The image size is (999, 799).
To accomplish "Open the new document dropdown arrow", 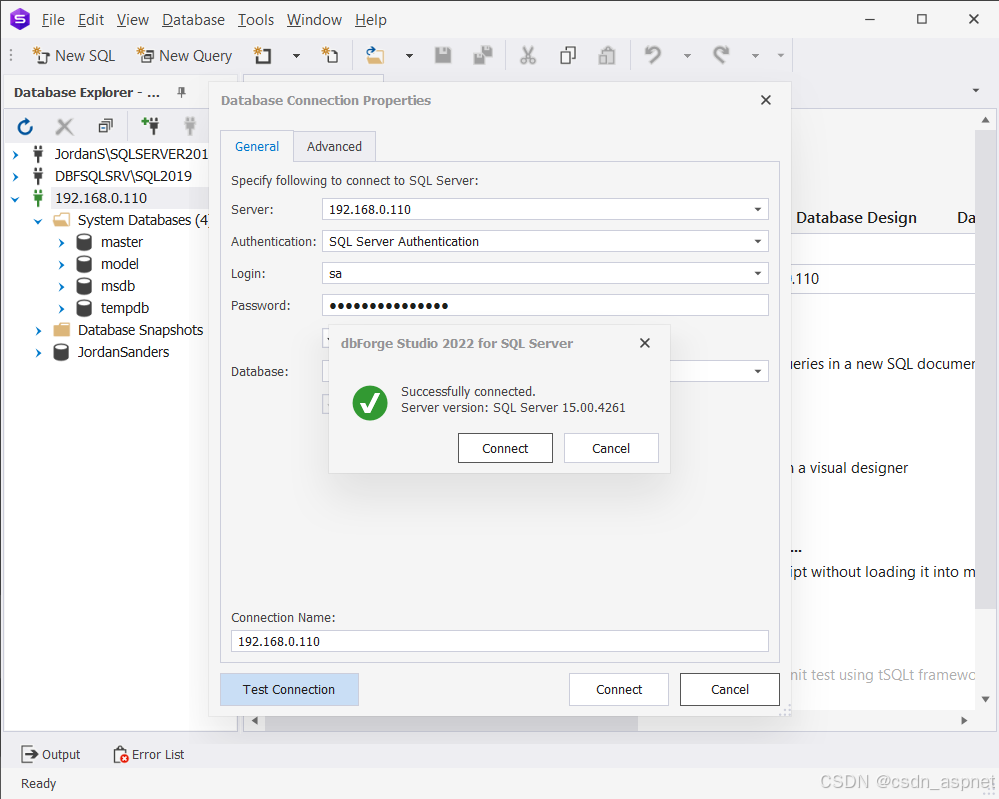I will 296,56.
